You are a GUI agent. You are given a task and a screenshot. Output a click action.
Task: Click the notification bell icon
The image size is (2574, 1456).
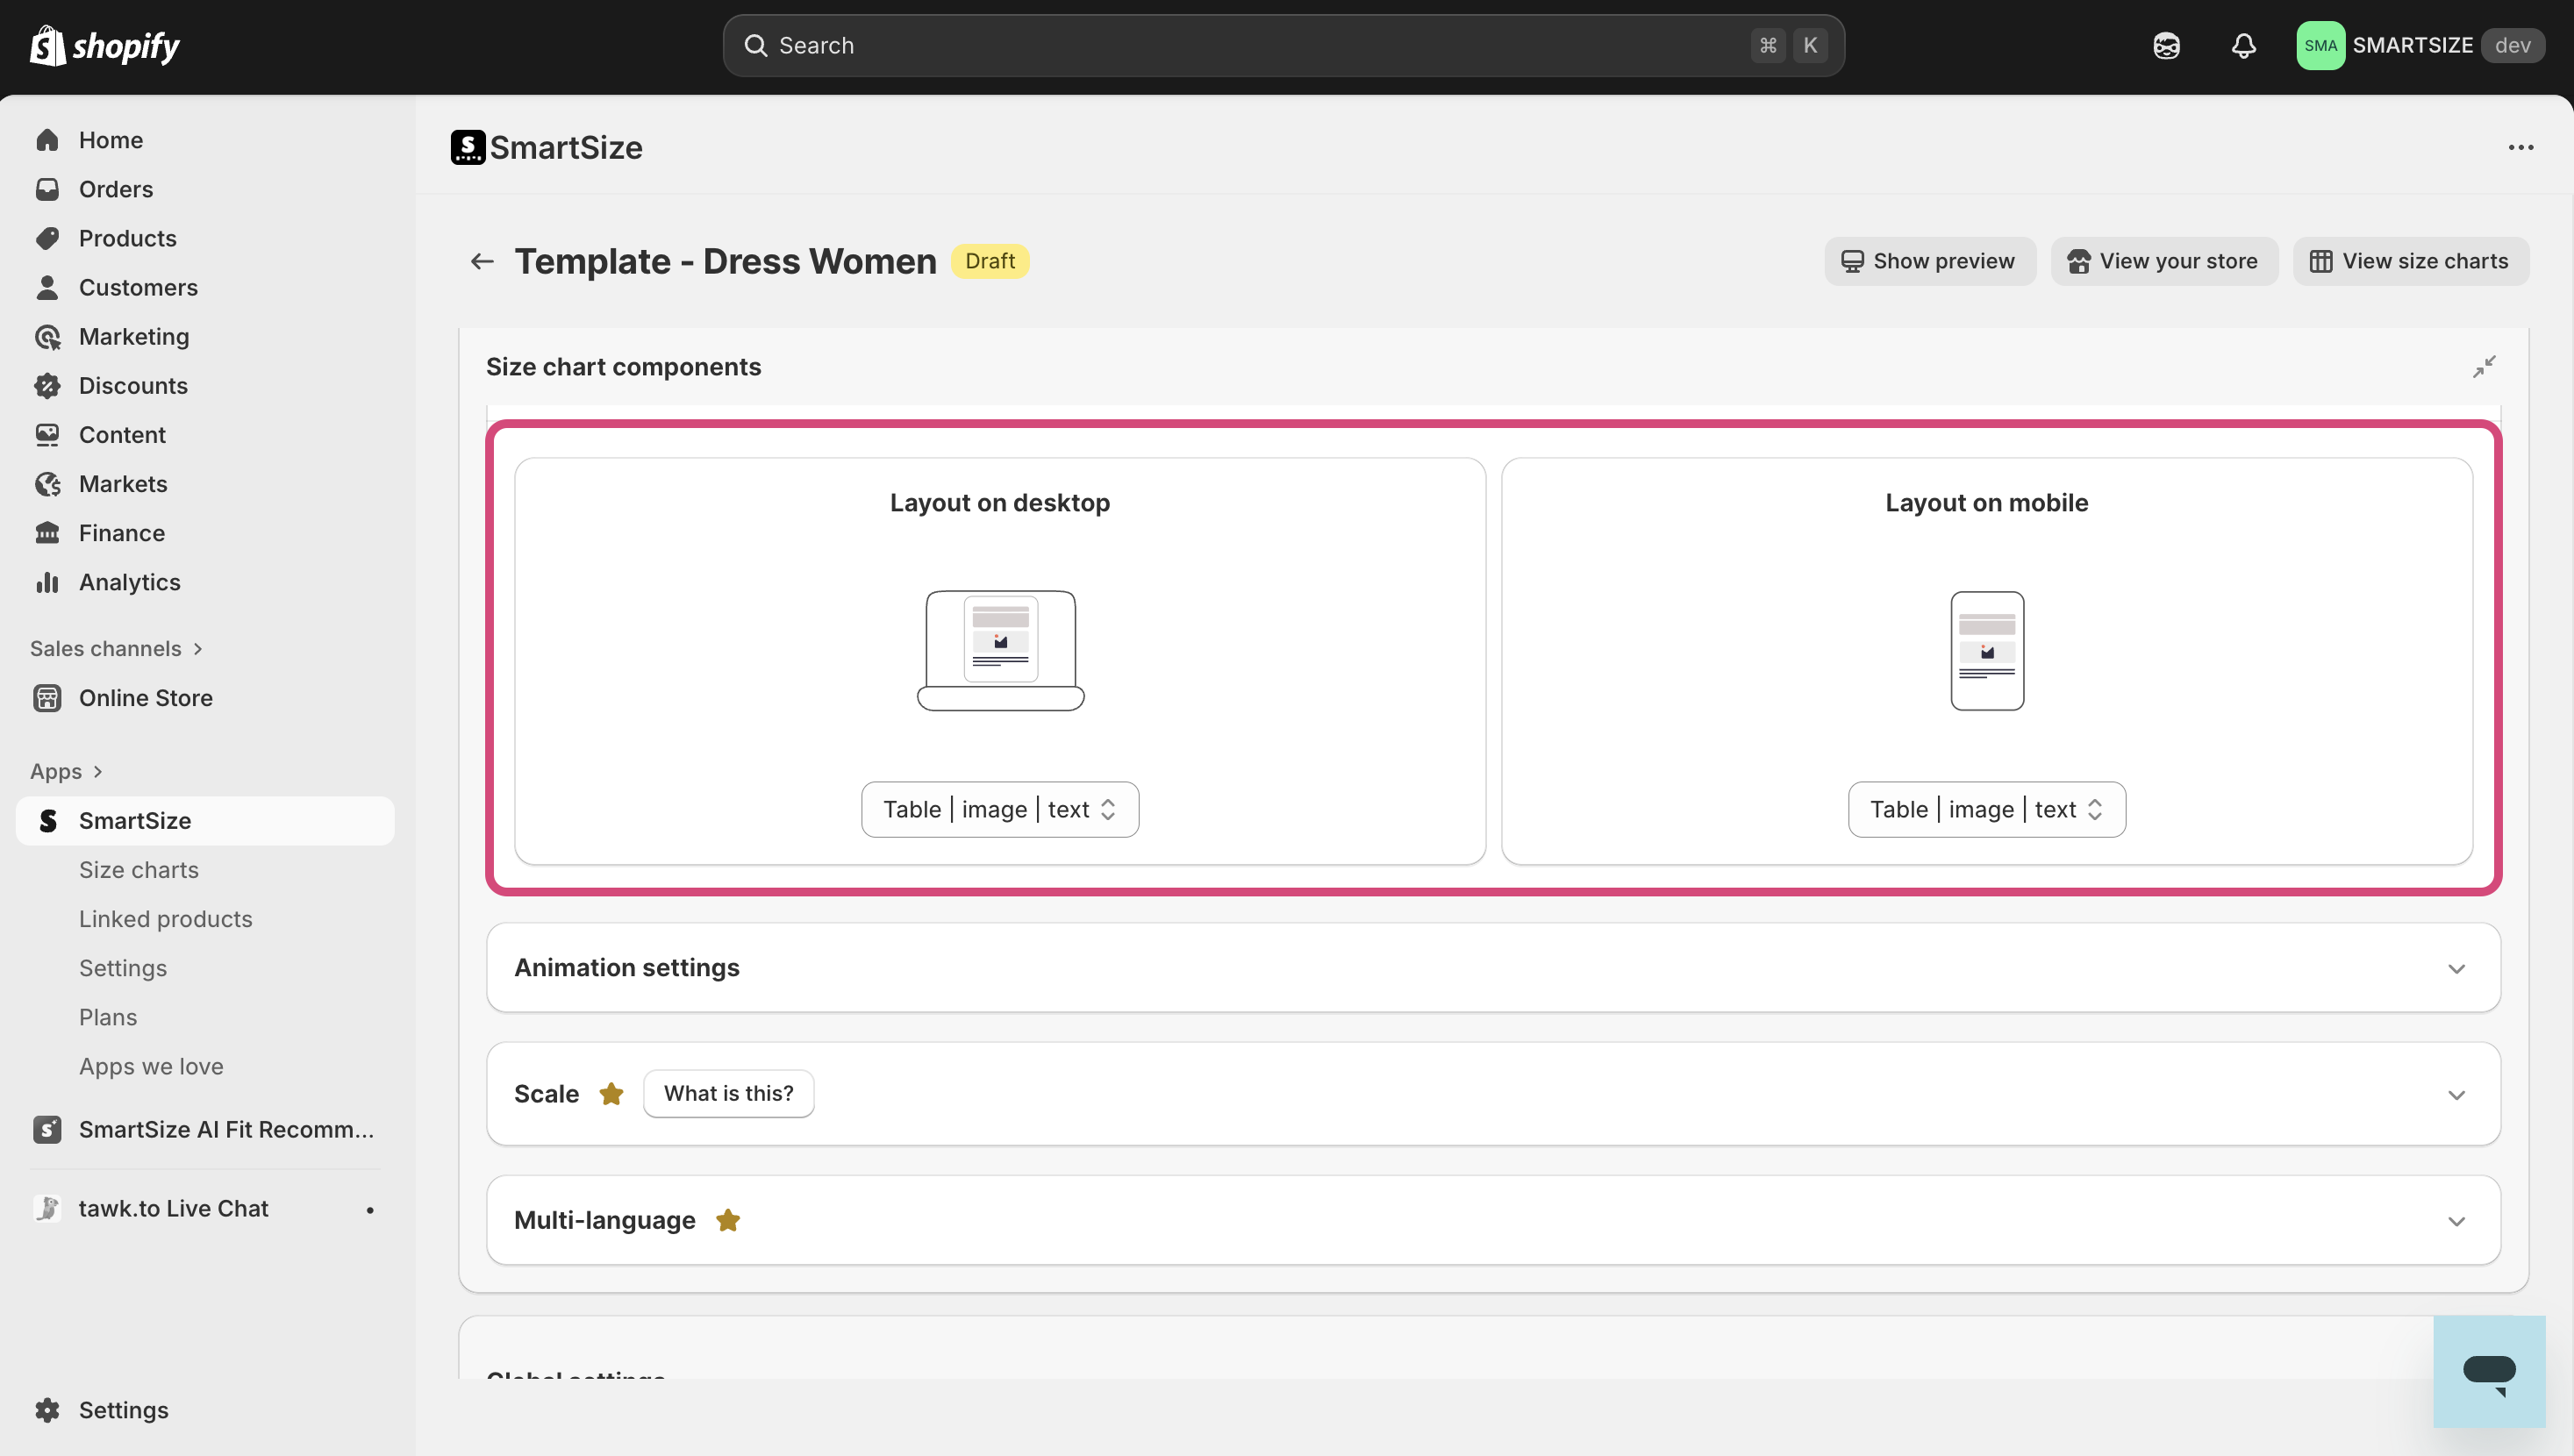point(2243,45)
